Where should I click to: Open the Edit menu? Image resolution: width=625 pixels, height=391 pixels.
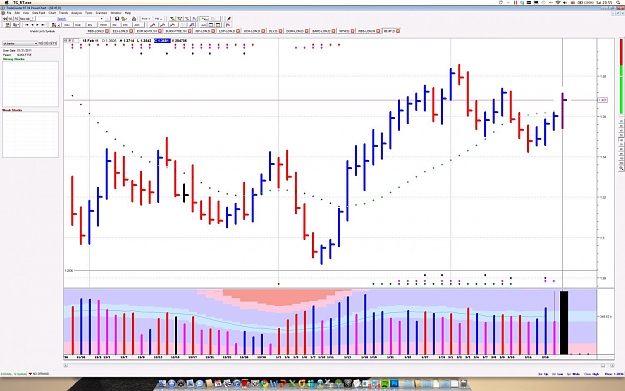pyautogui.click(x=17, y=13)
